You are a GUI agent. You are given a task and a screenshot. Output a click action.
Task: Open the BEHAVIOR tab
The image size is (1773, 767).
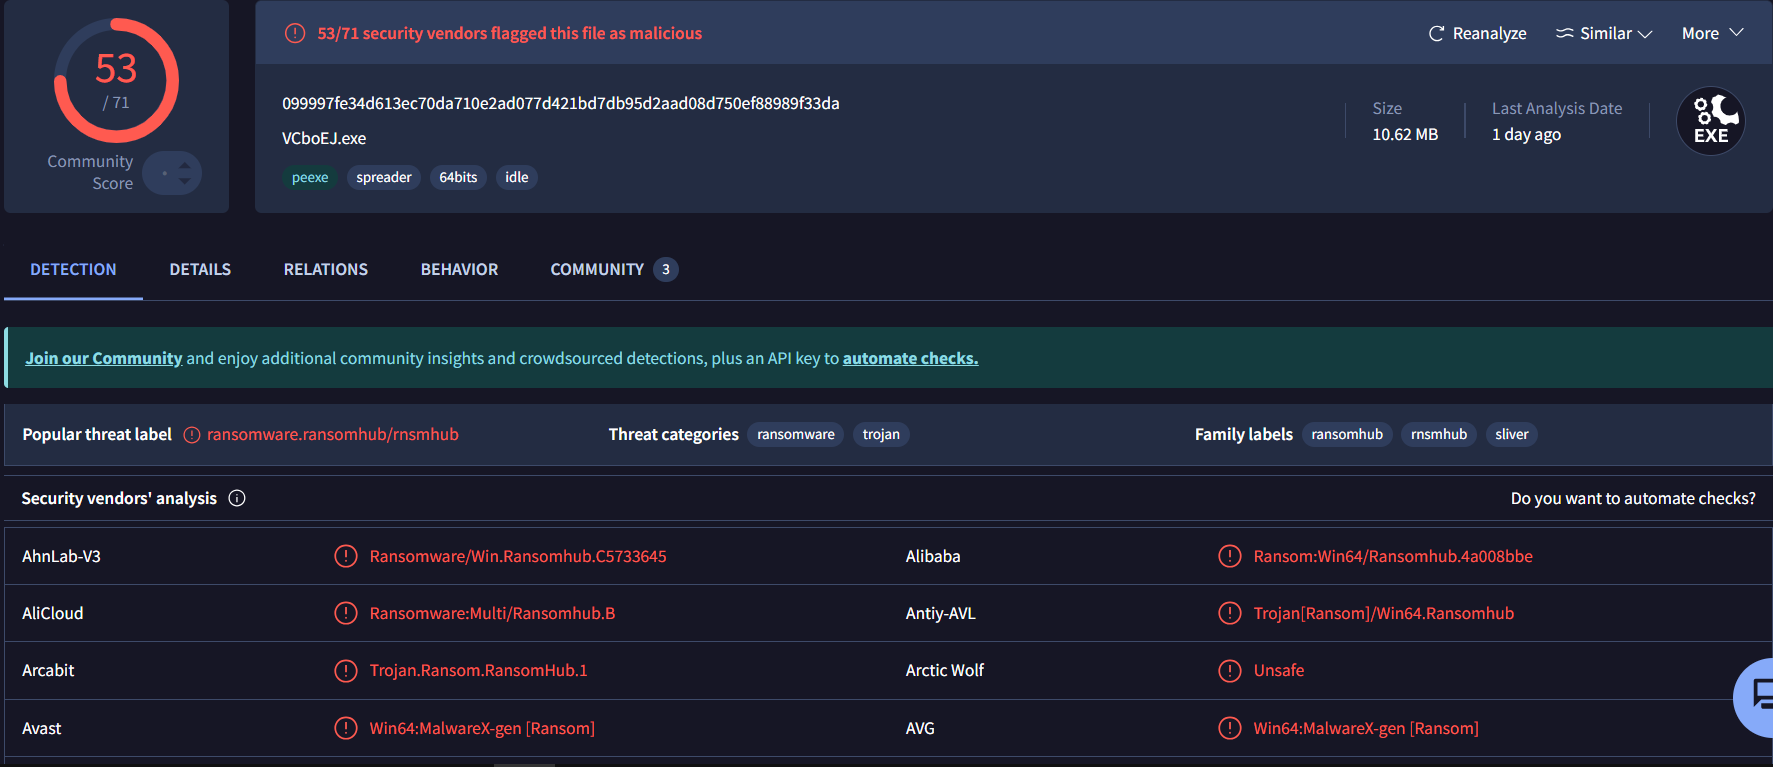click(x=459, y=270)
